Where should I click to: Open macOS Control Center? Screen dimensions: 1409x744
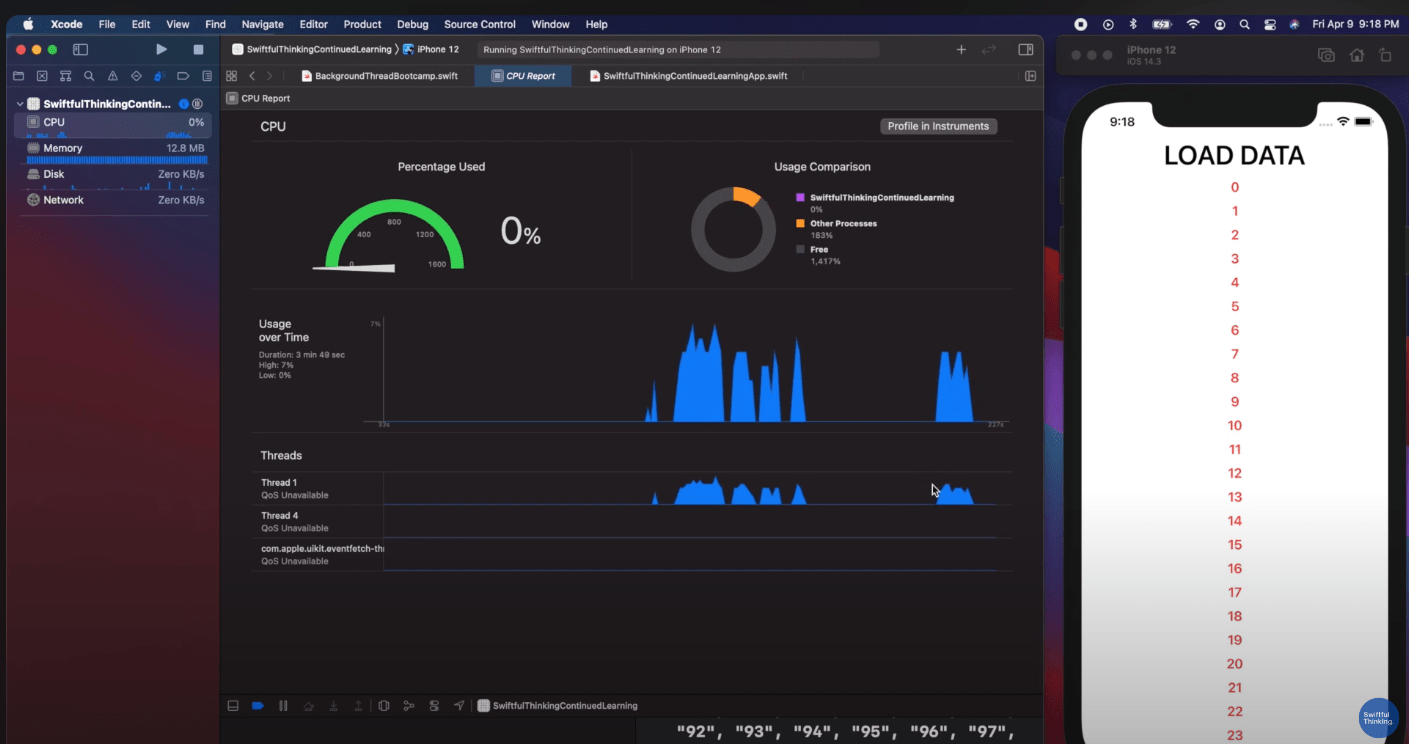pyautogui.click(x=1270, y=24)
